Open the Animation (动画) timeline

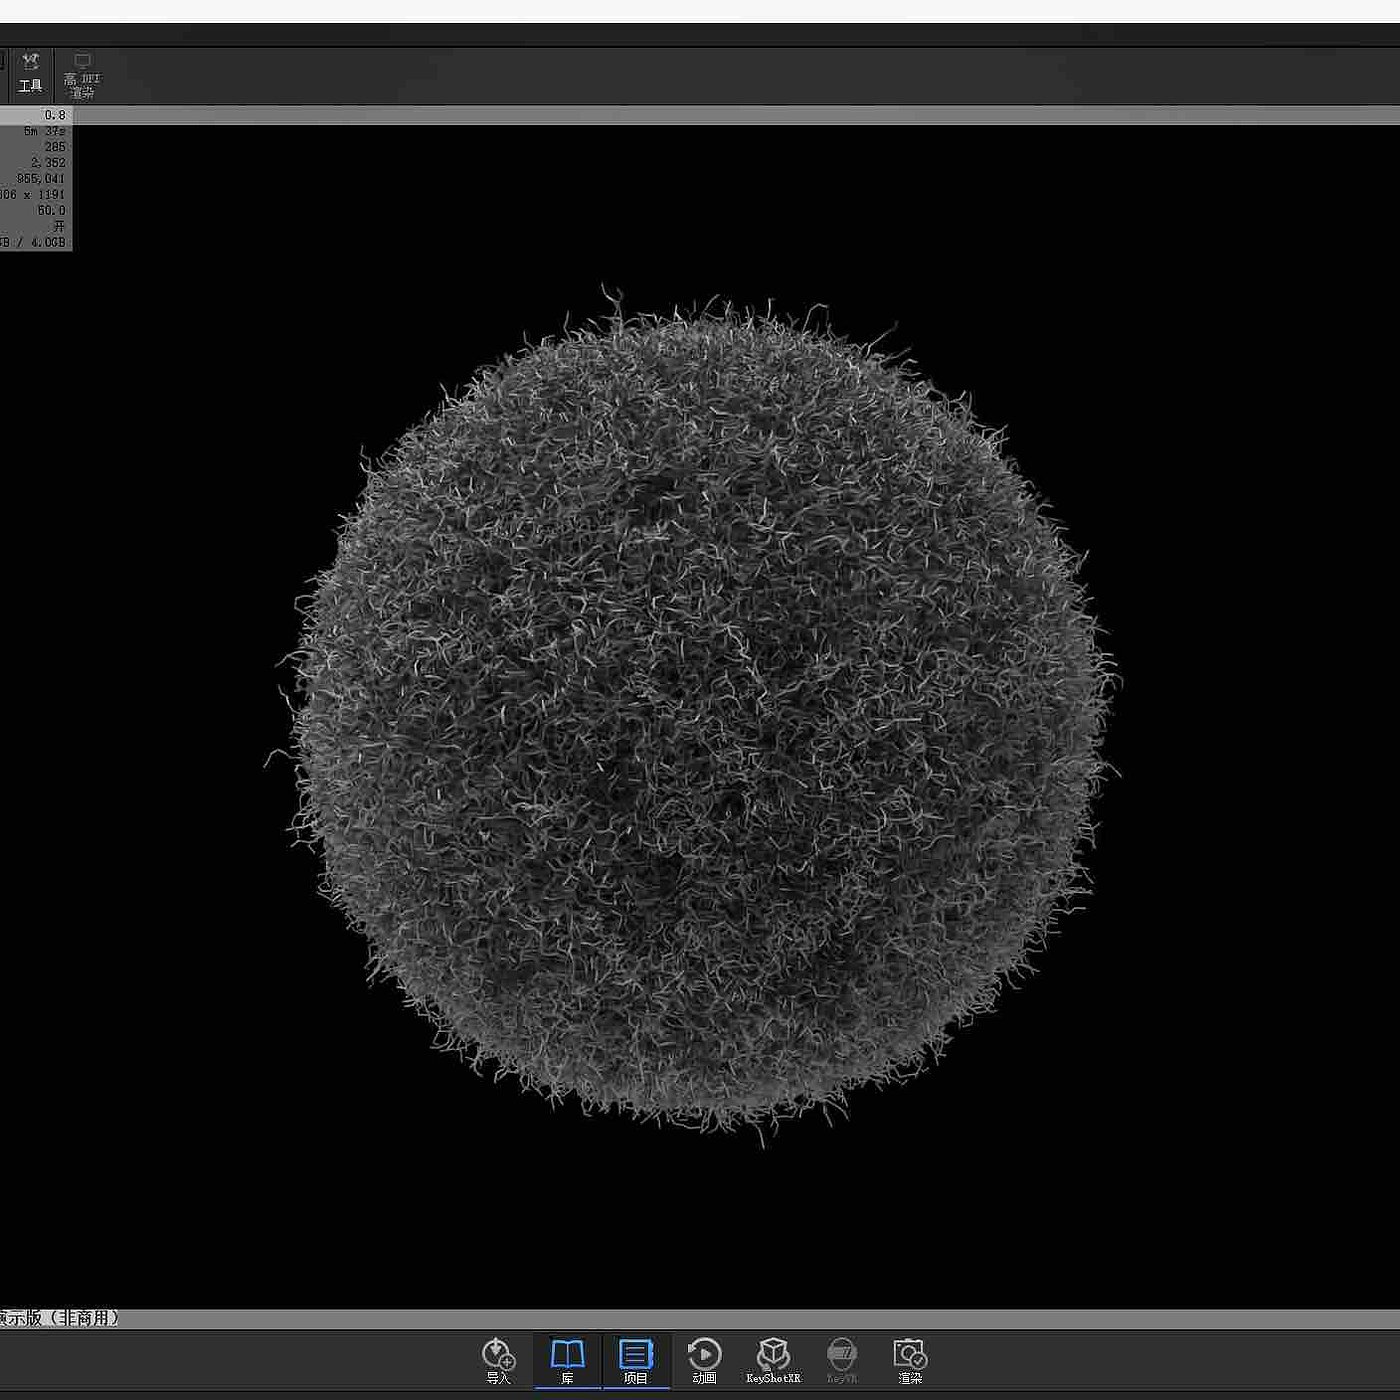pos(704,1360)
